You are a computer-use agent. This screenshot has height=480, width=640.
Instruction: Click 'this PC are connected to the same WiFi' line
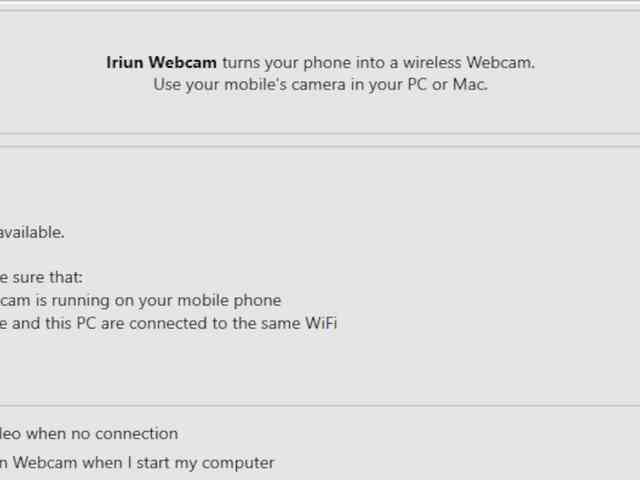[168, 323]
